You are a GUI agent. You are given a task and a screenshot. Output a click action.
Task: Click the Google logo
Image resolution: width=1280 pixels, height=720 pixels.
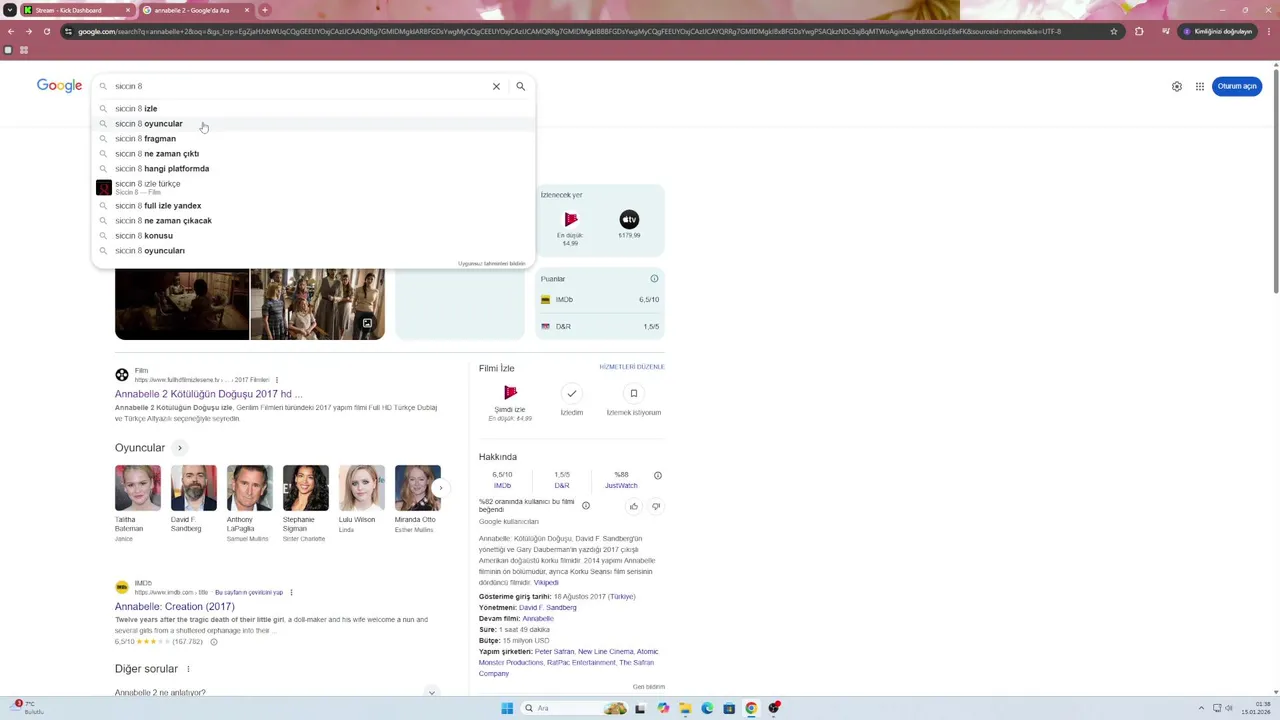[x=59, y=86]
